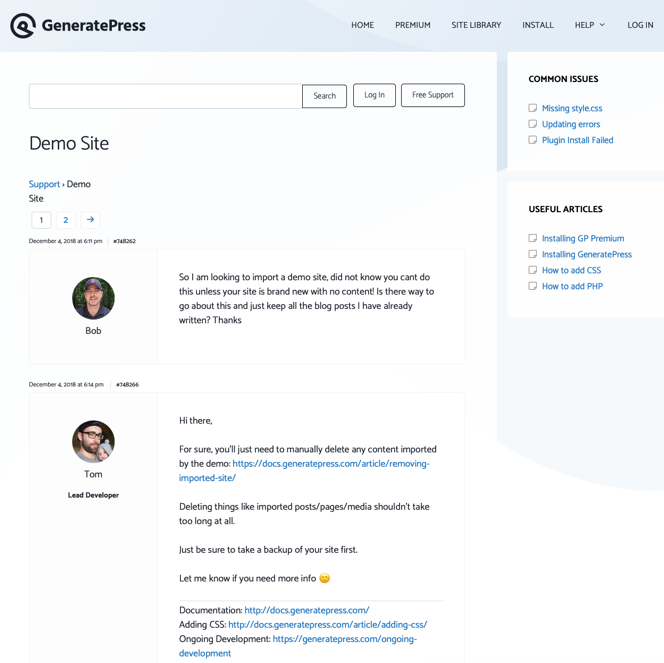
Task: Click the date December 4, 2018 at 6:14 pm
Action: [x=66, y=384]
